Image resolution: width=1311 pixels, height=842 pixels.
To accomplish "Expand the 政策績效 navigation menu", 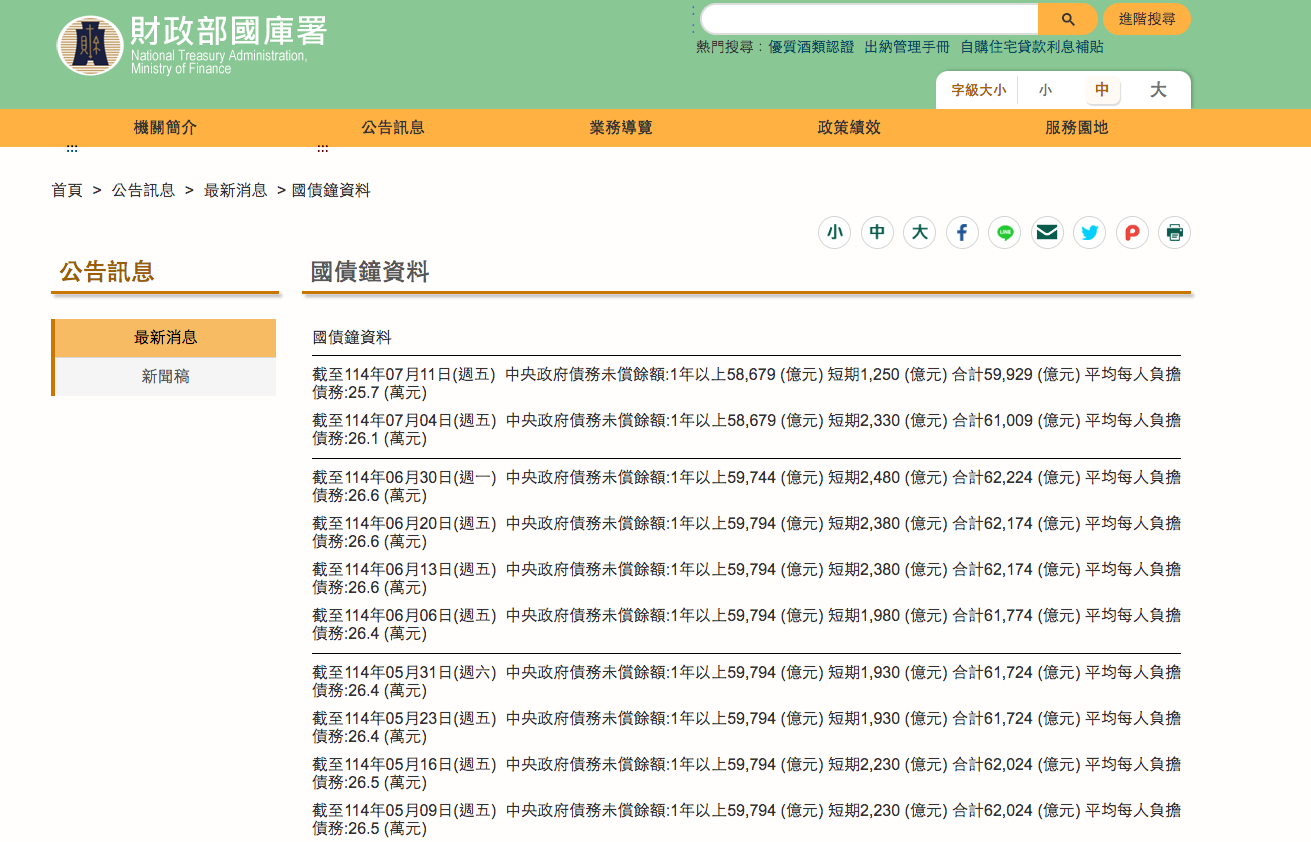I will click(848, 127).
